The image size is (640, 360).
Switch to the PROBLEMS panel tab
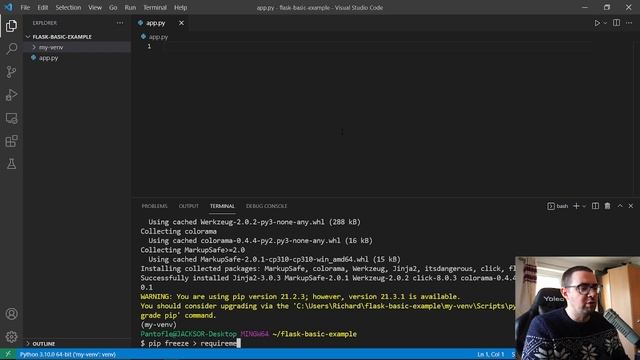pyautogui.click(x=154, y=206)
